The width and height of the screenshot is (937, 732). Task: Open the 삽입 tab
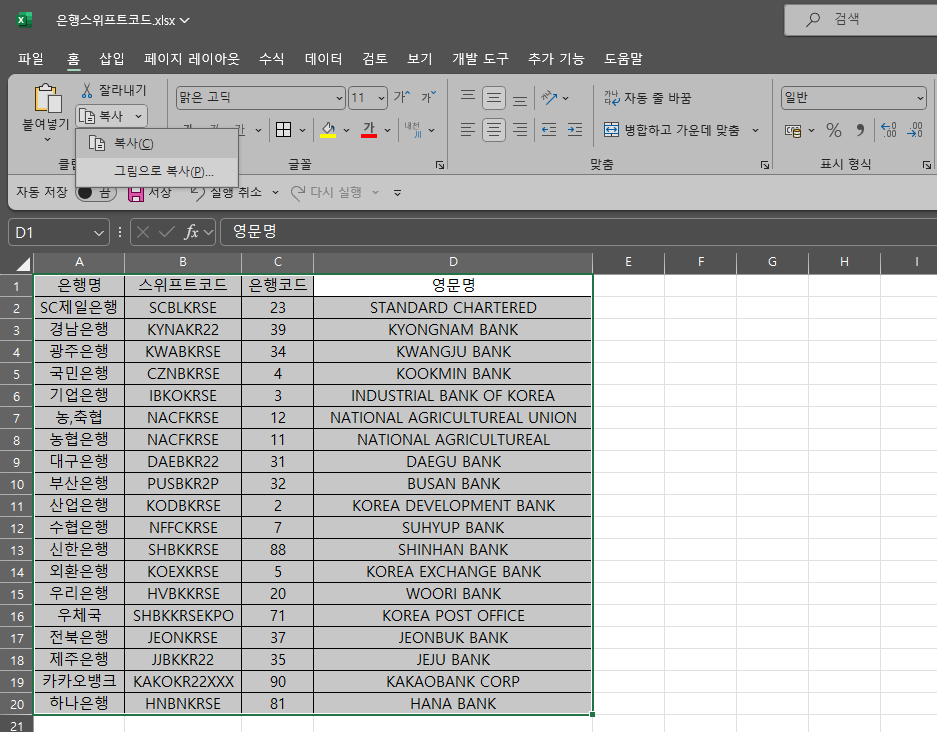click(112, 59)
